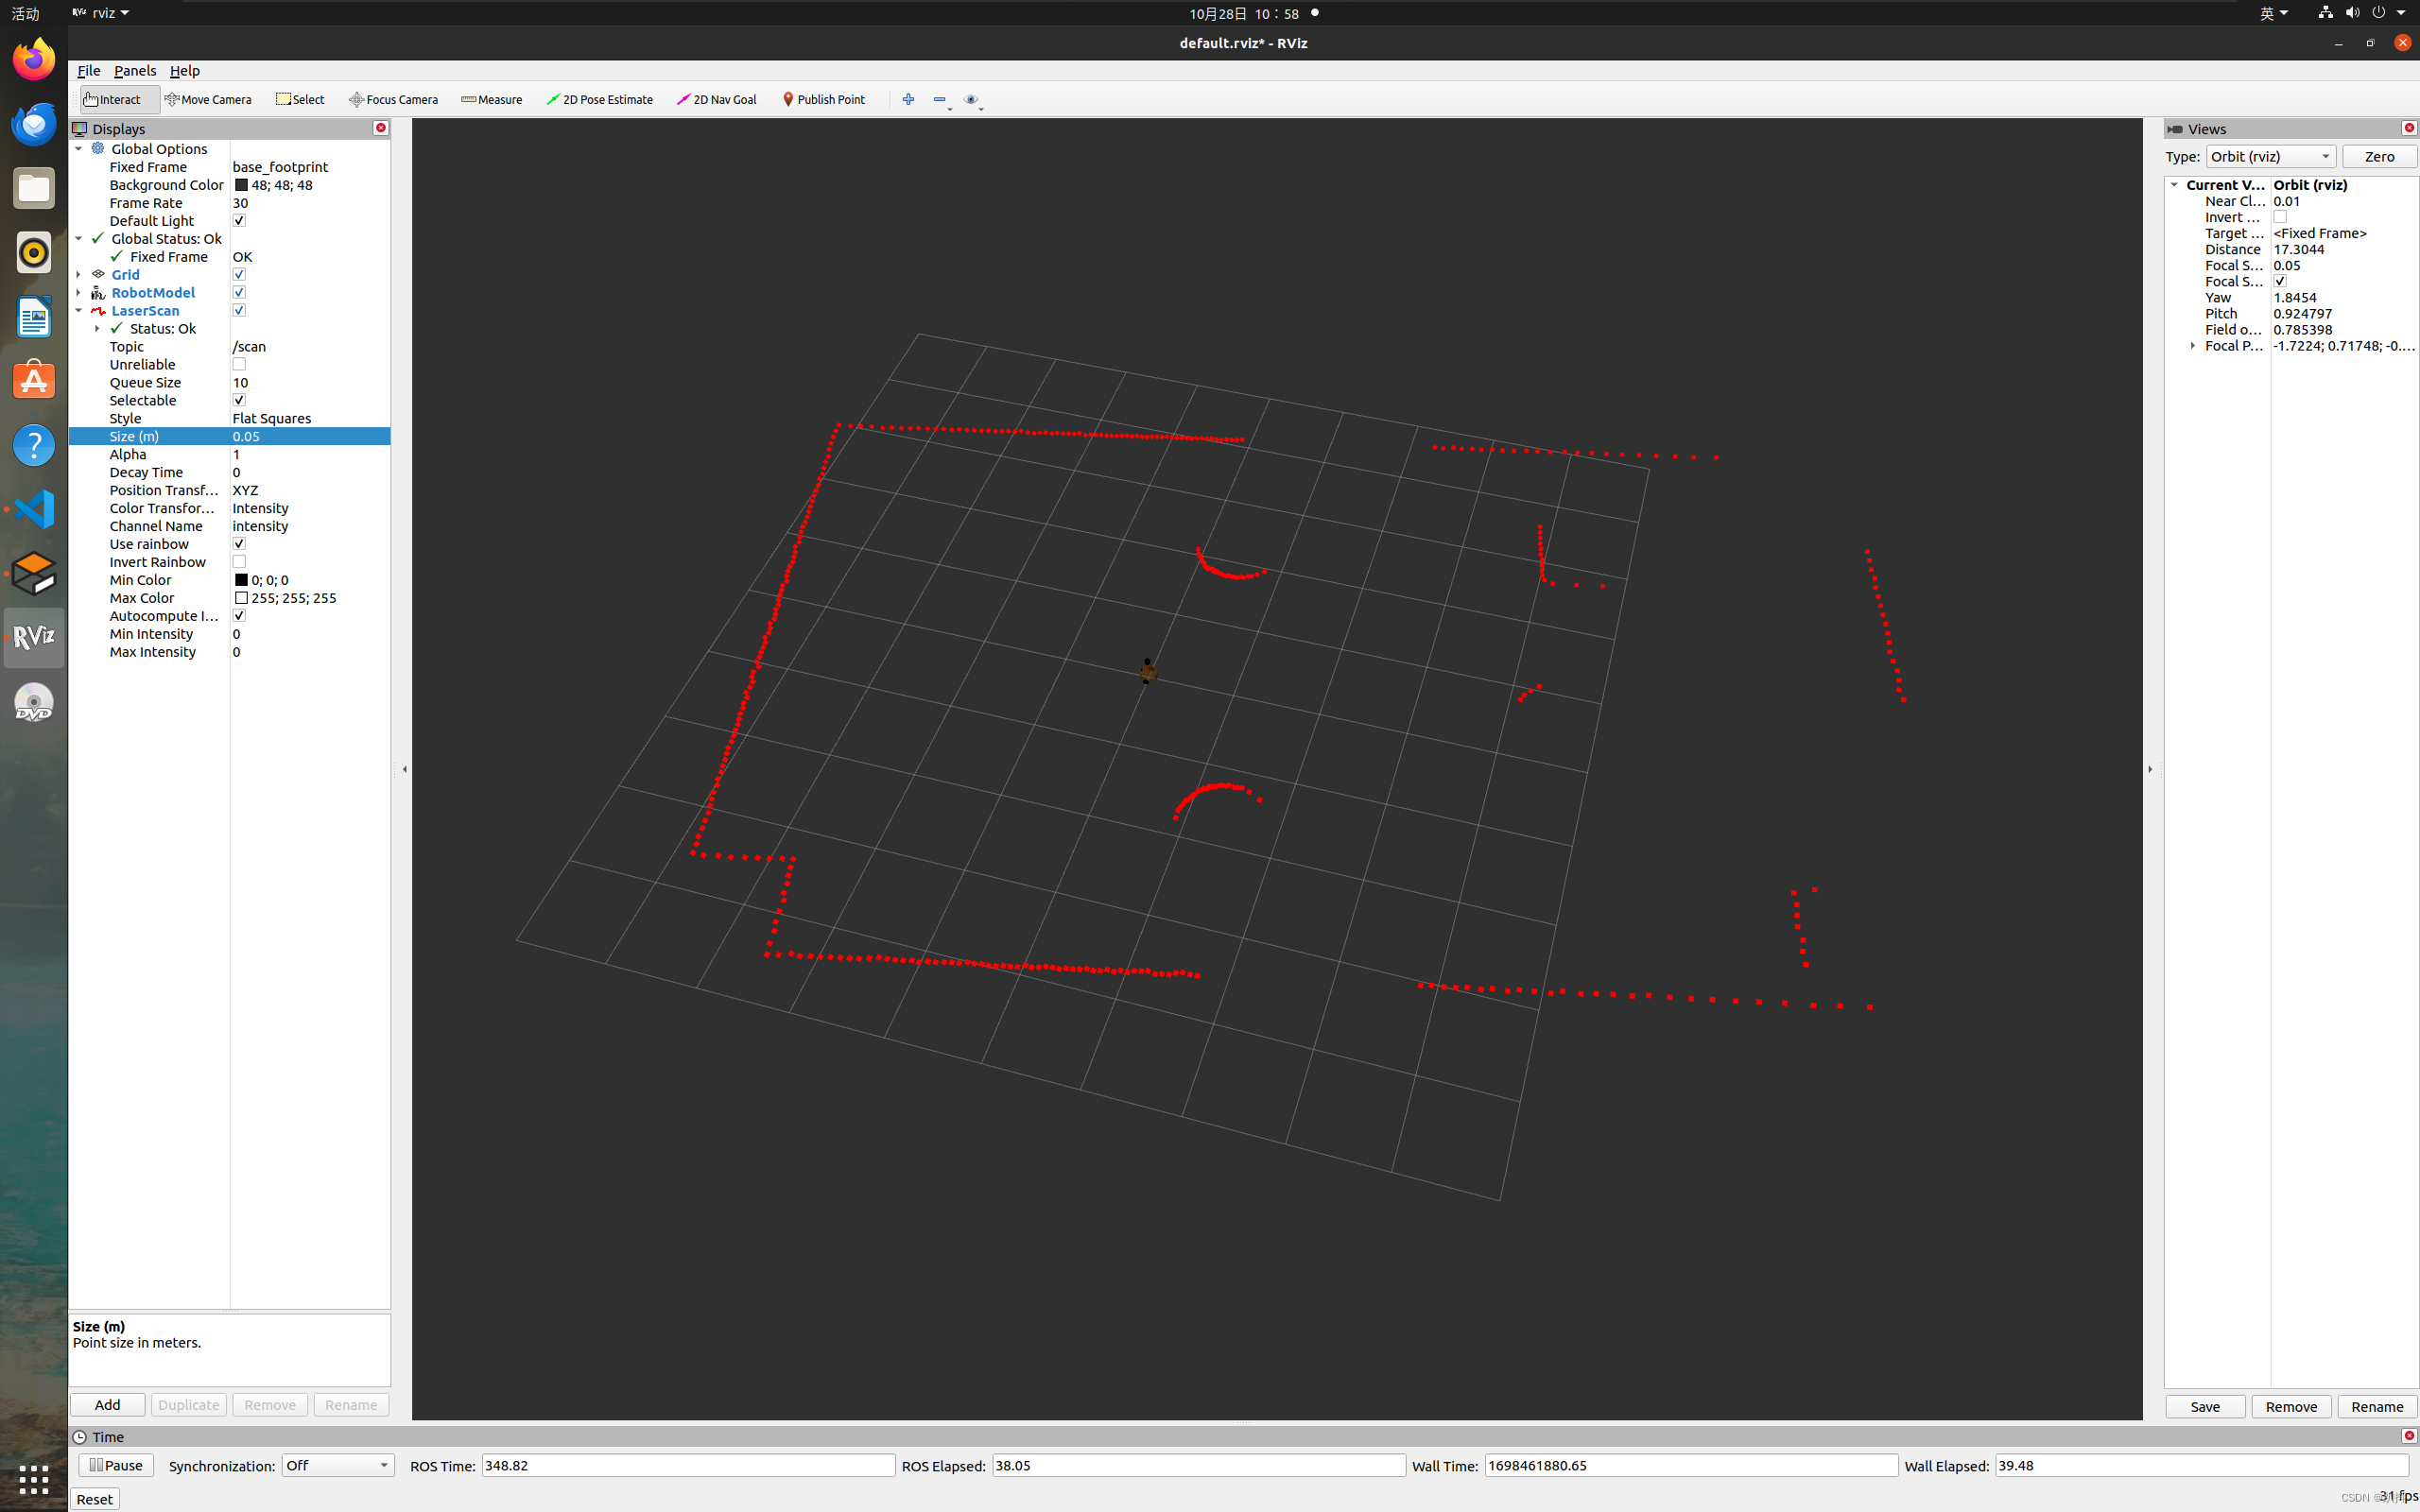Open the Synchronization dropdown
The height and width of the screenshot is (1512, 2420).
(x=337, y=1465)
